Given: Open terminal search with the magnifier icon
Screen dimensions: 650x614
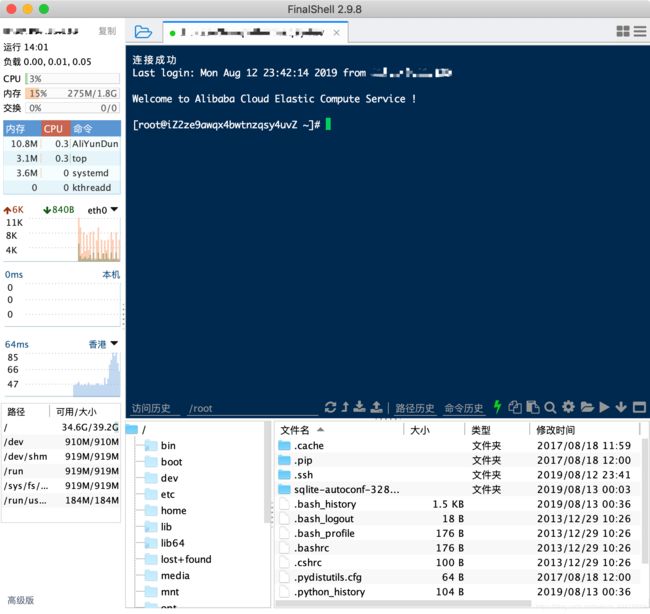Looking at the screenshot, I should pyautogui.click(x=550, y=408).
